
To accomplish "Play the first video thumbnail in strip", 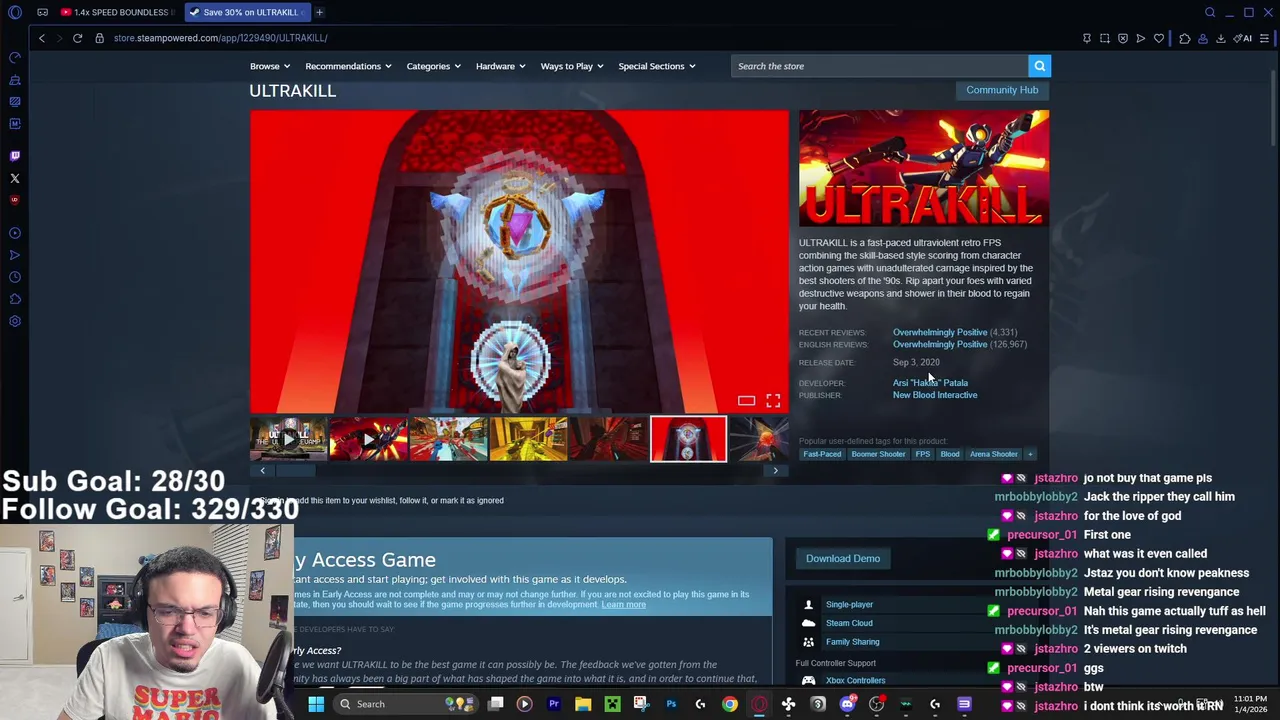I will point(288,439).
